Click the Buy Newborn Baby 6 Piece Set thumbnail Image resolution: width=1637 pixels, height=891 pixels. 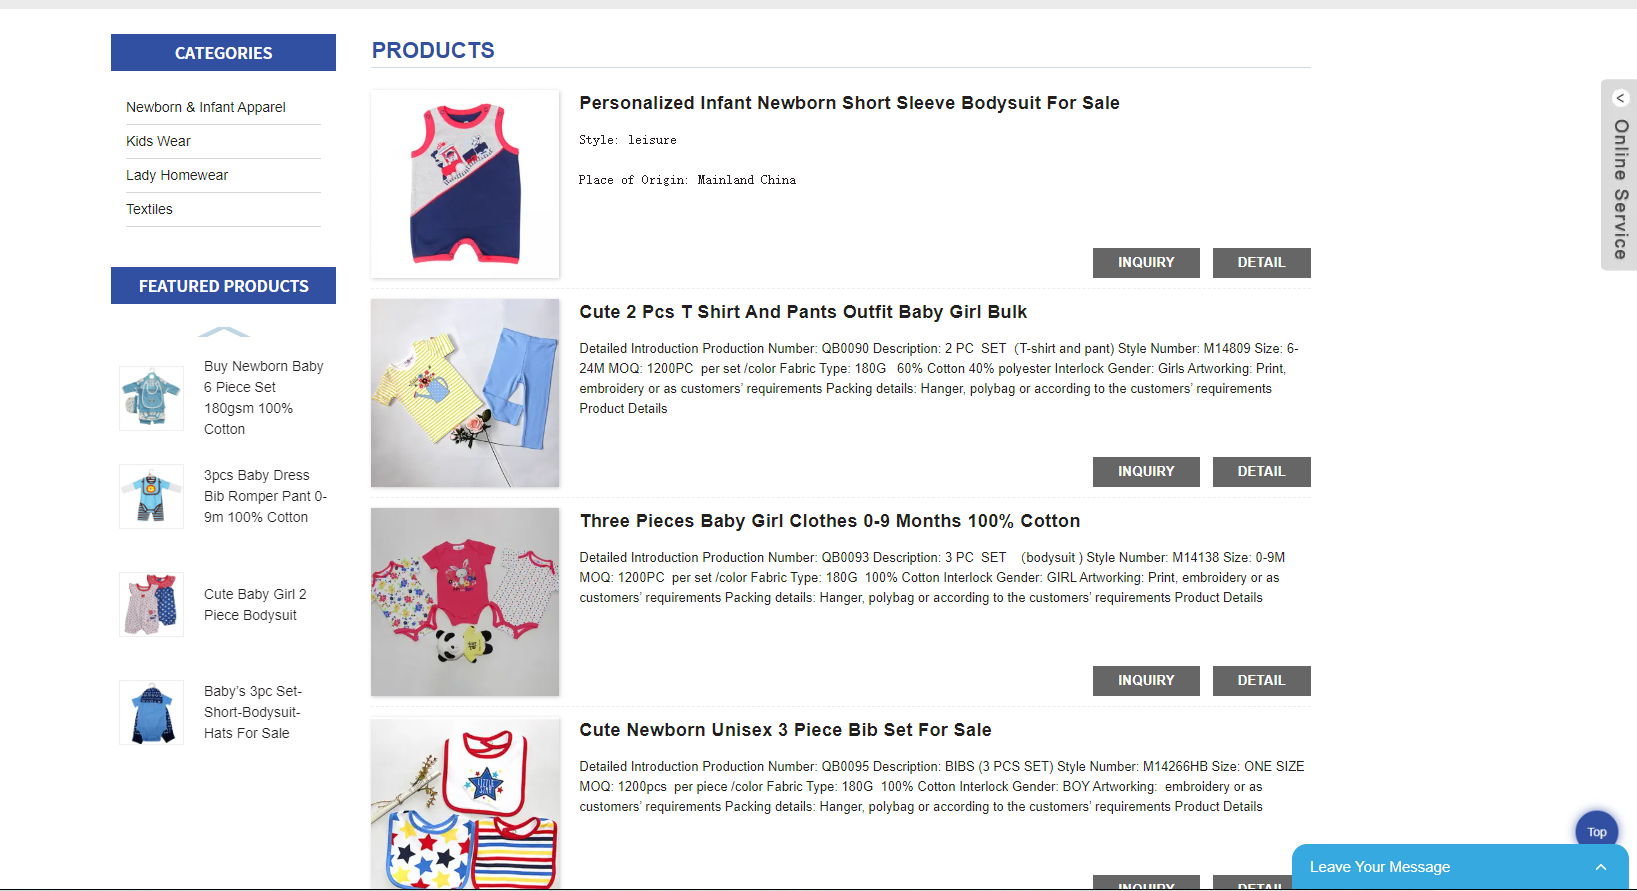coord(151,398)
